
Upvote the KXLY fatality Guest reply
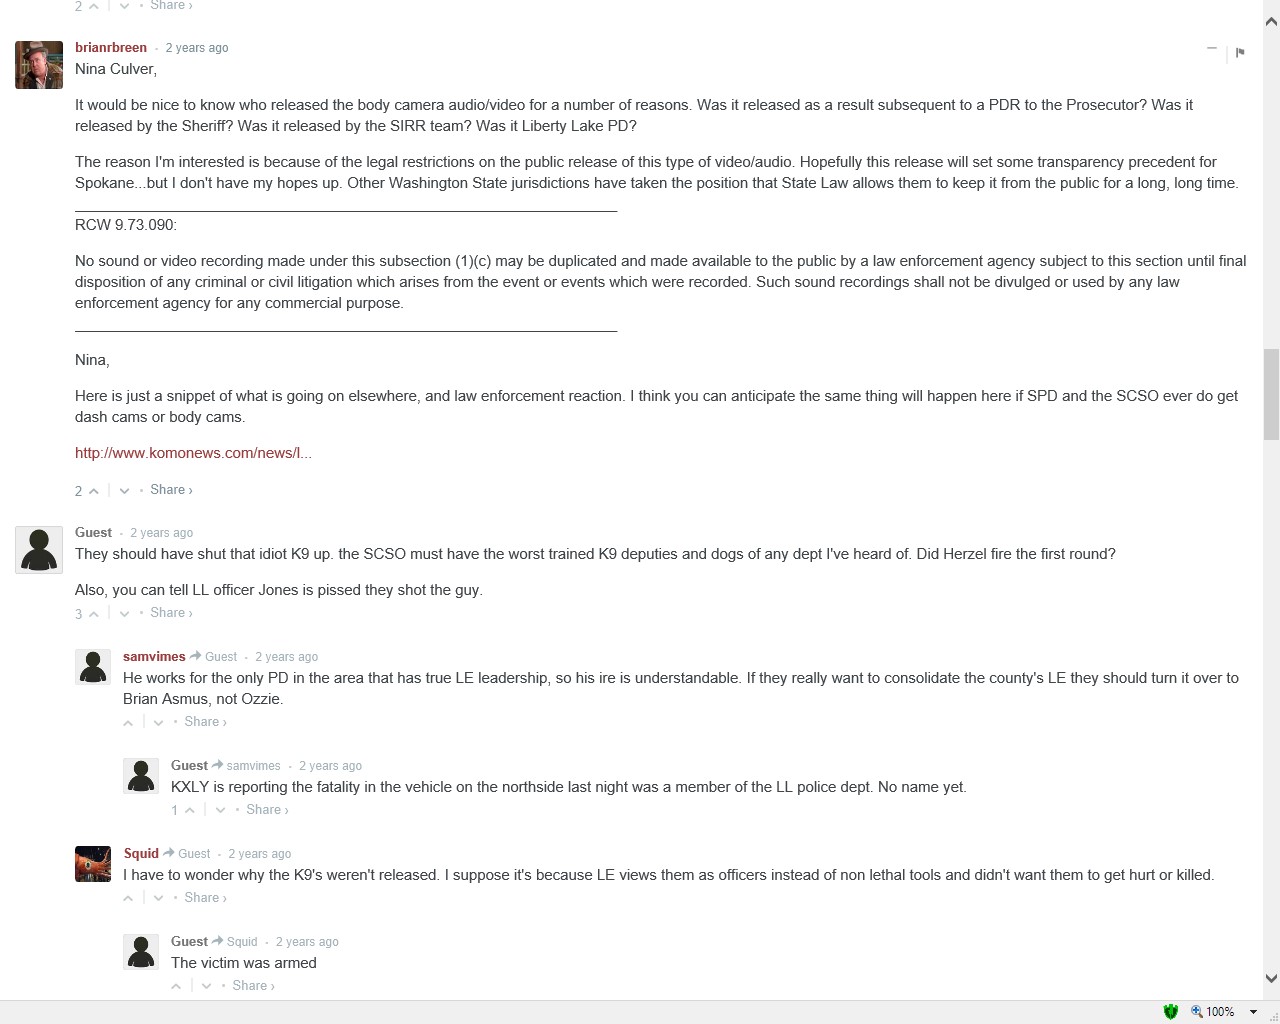click(x=189, y=810)
